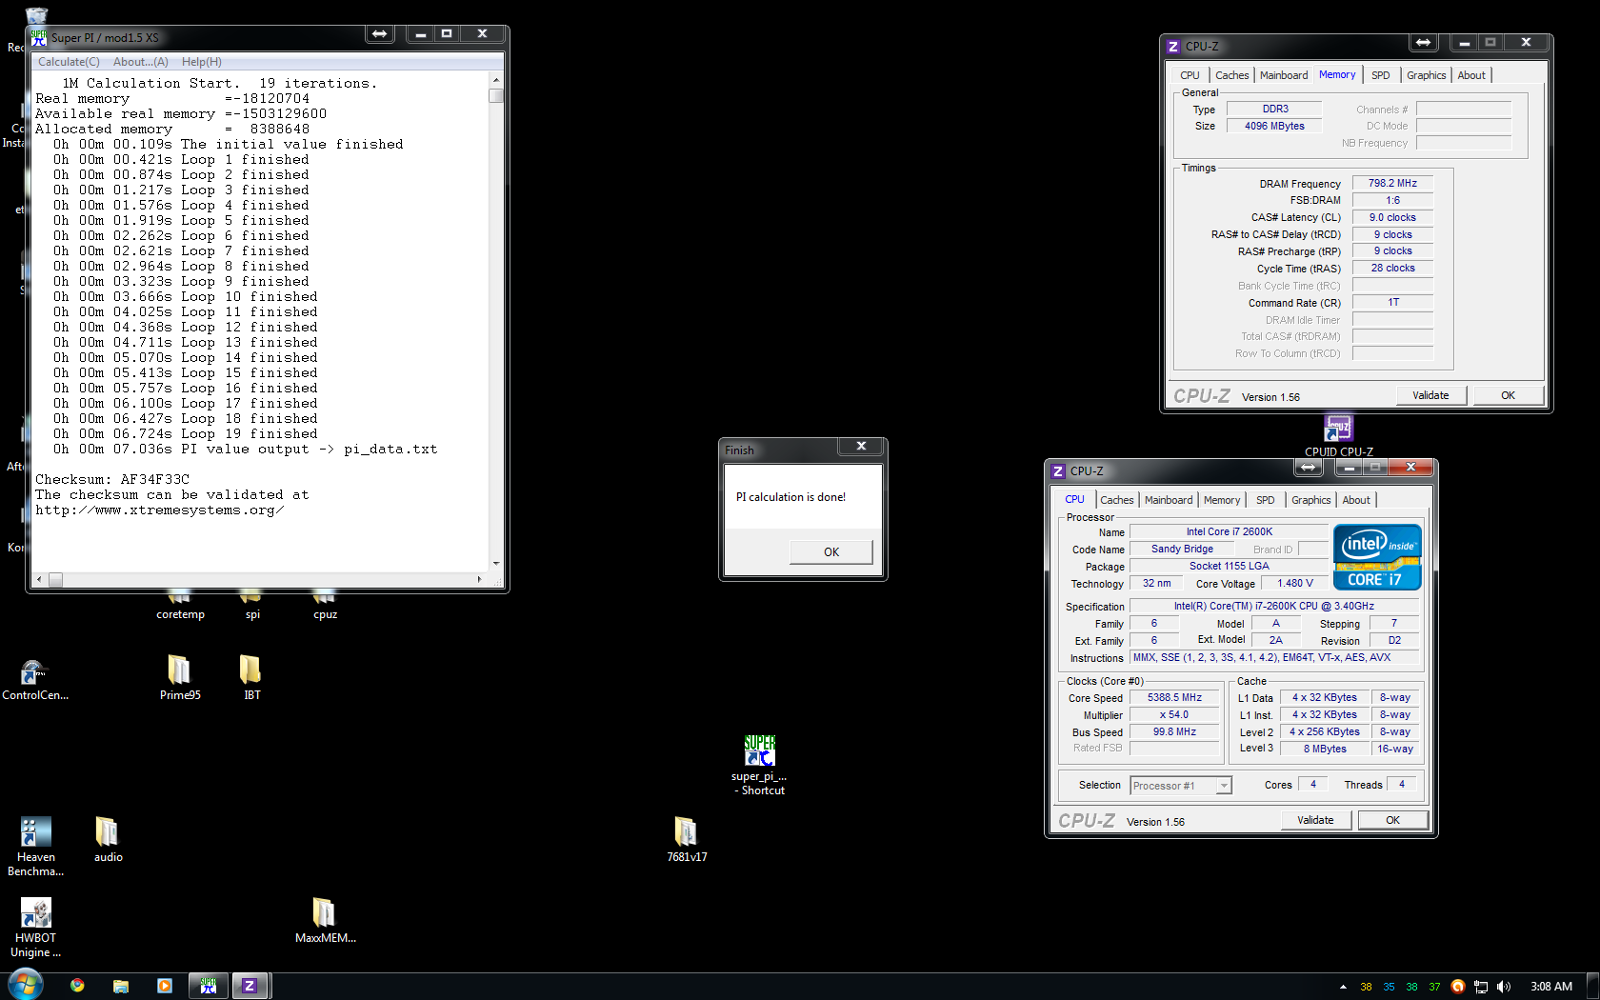Click Validate in the Memory CPU-Z window

pyautogui.click(x=1430, y=395)
